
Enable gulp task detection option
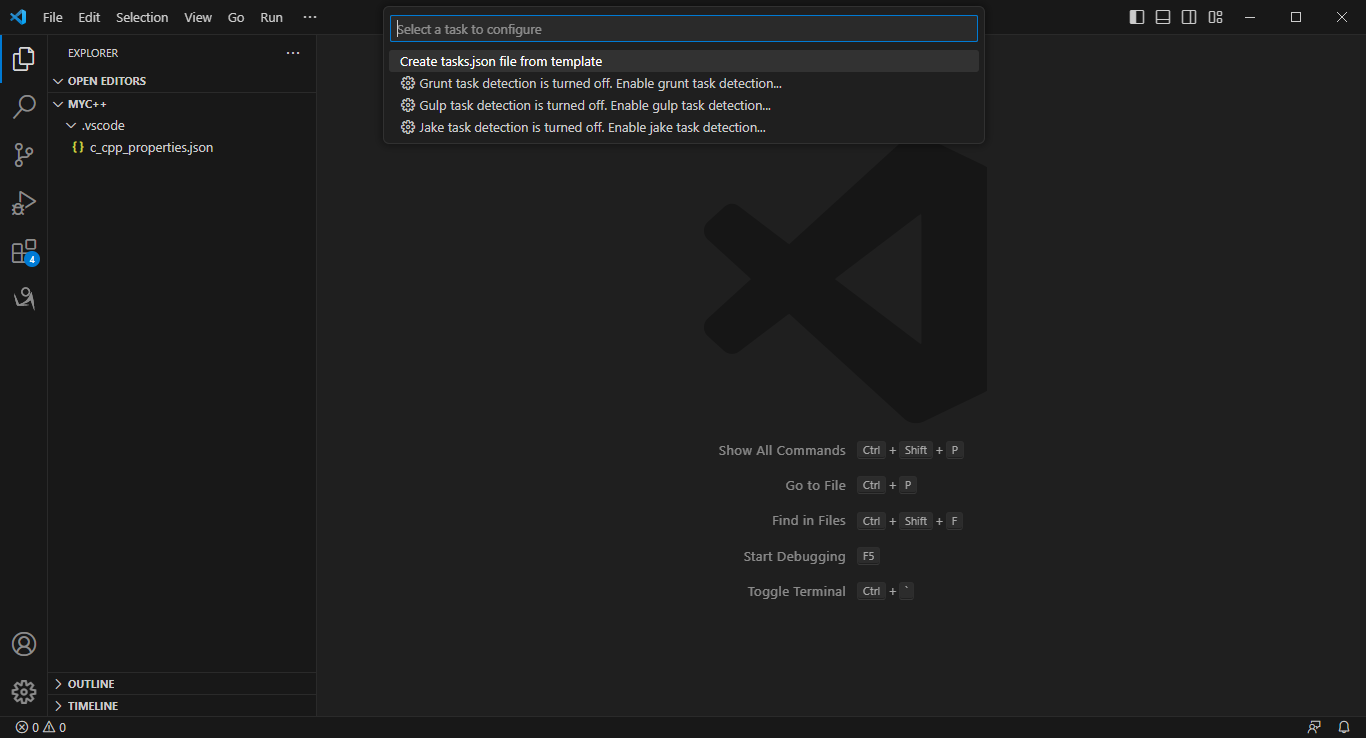click(684, 106)
